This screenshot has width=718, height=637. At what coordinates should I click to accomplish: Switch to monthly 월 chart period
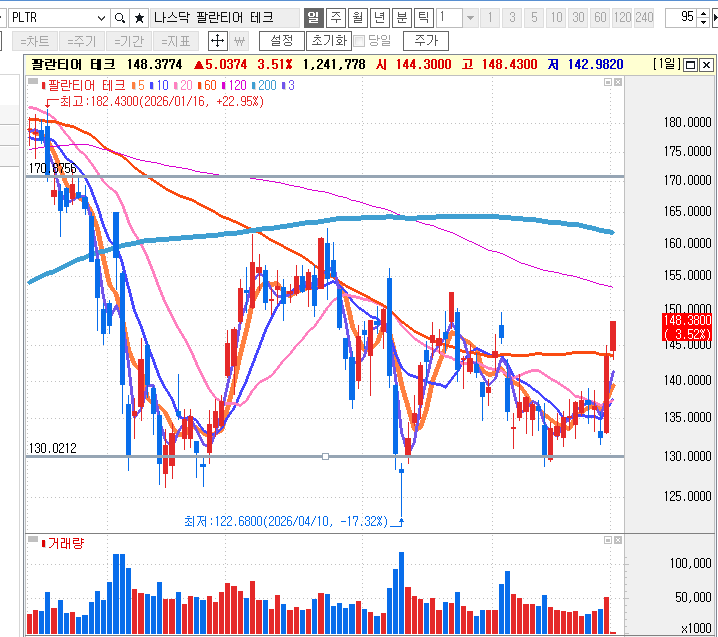point(358,18)
